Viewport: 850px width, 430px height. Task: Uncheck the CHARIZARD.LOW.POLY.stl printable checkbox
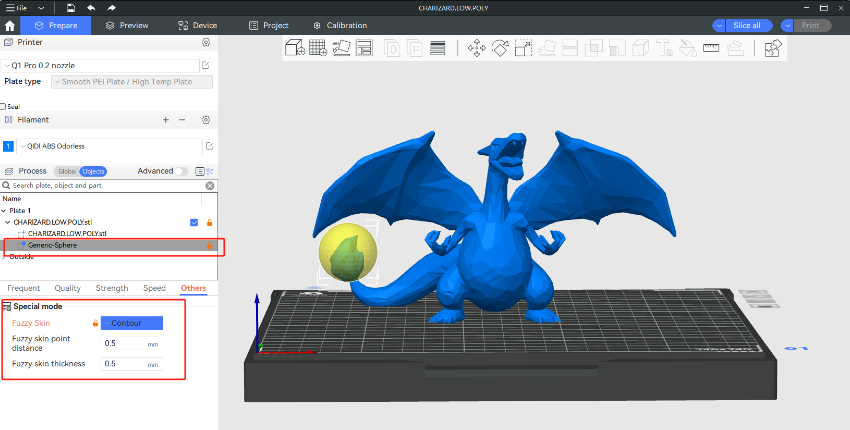pos(194,221)
